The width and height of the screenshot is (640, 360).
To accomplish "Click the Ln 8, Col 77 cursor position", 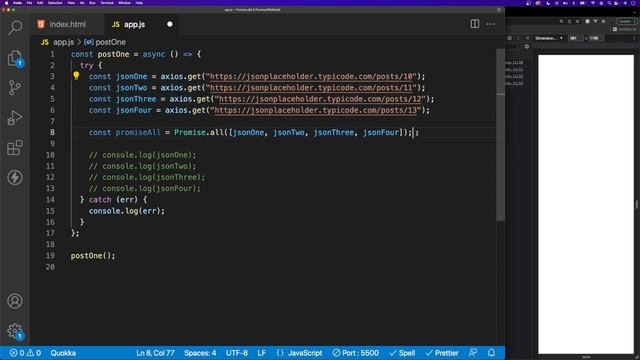I will [x=155, y=353].
